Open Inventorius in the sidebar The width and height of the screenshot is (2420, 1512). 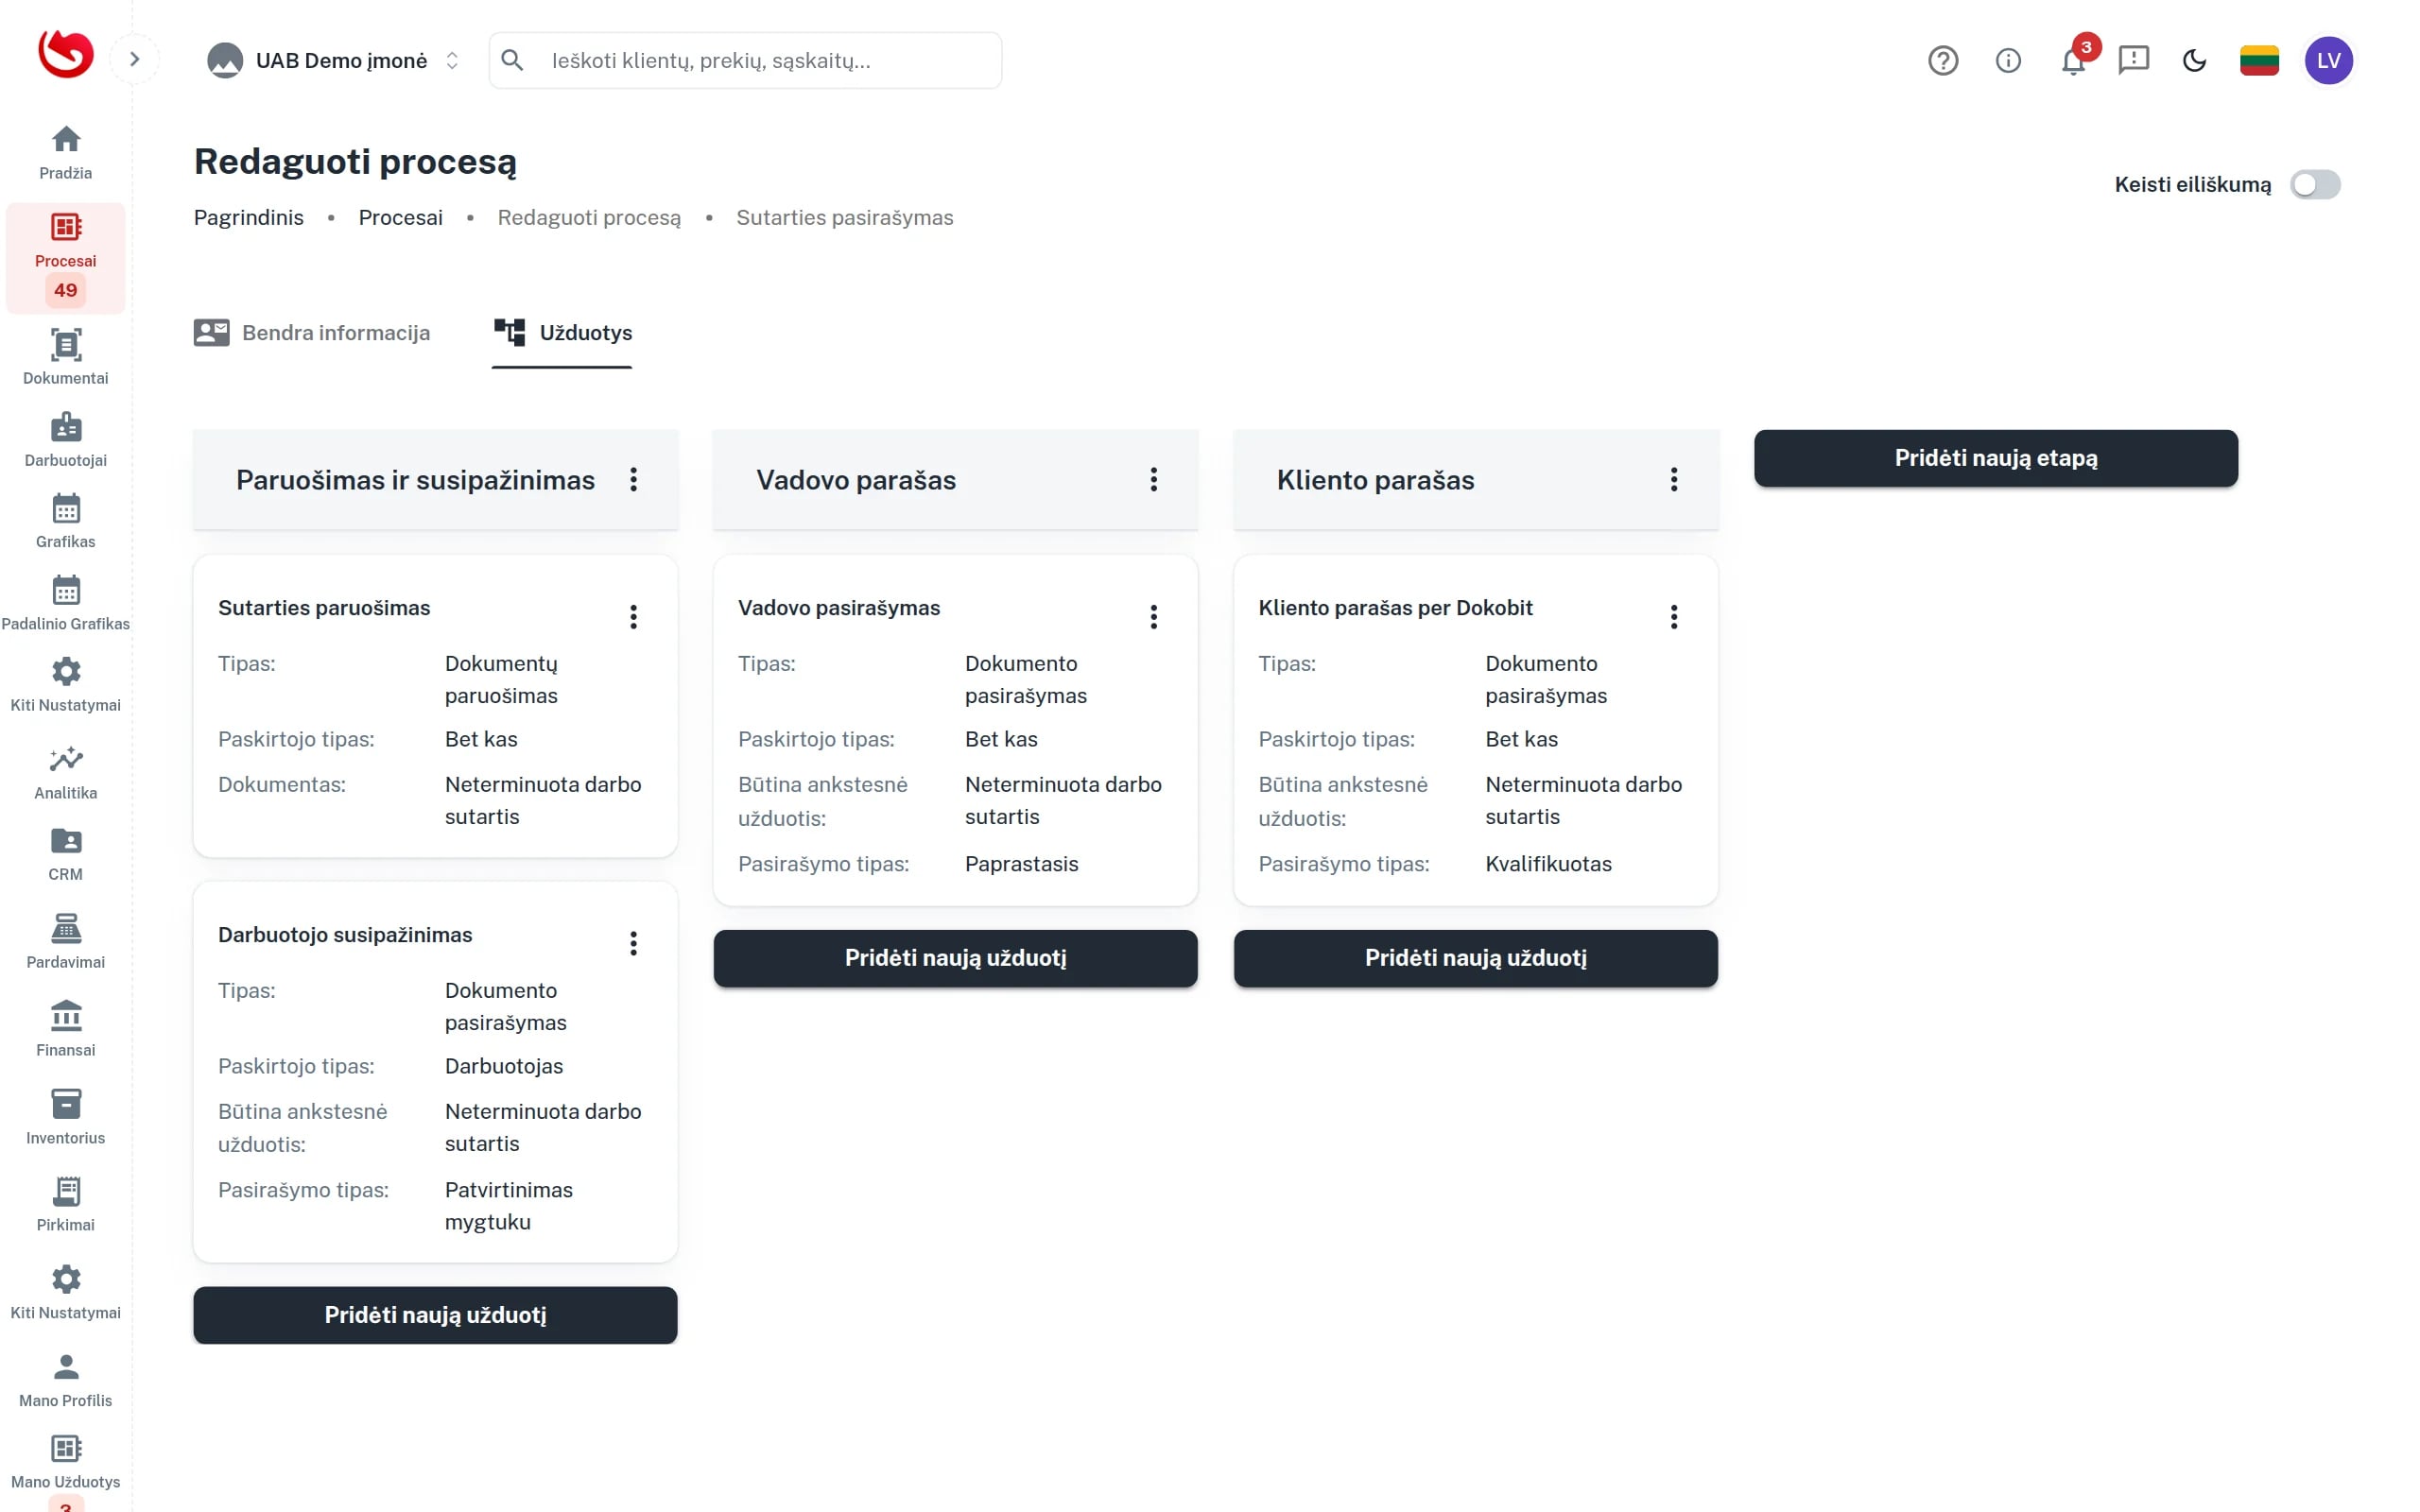coord(65,1117)
